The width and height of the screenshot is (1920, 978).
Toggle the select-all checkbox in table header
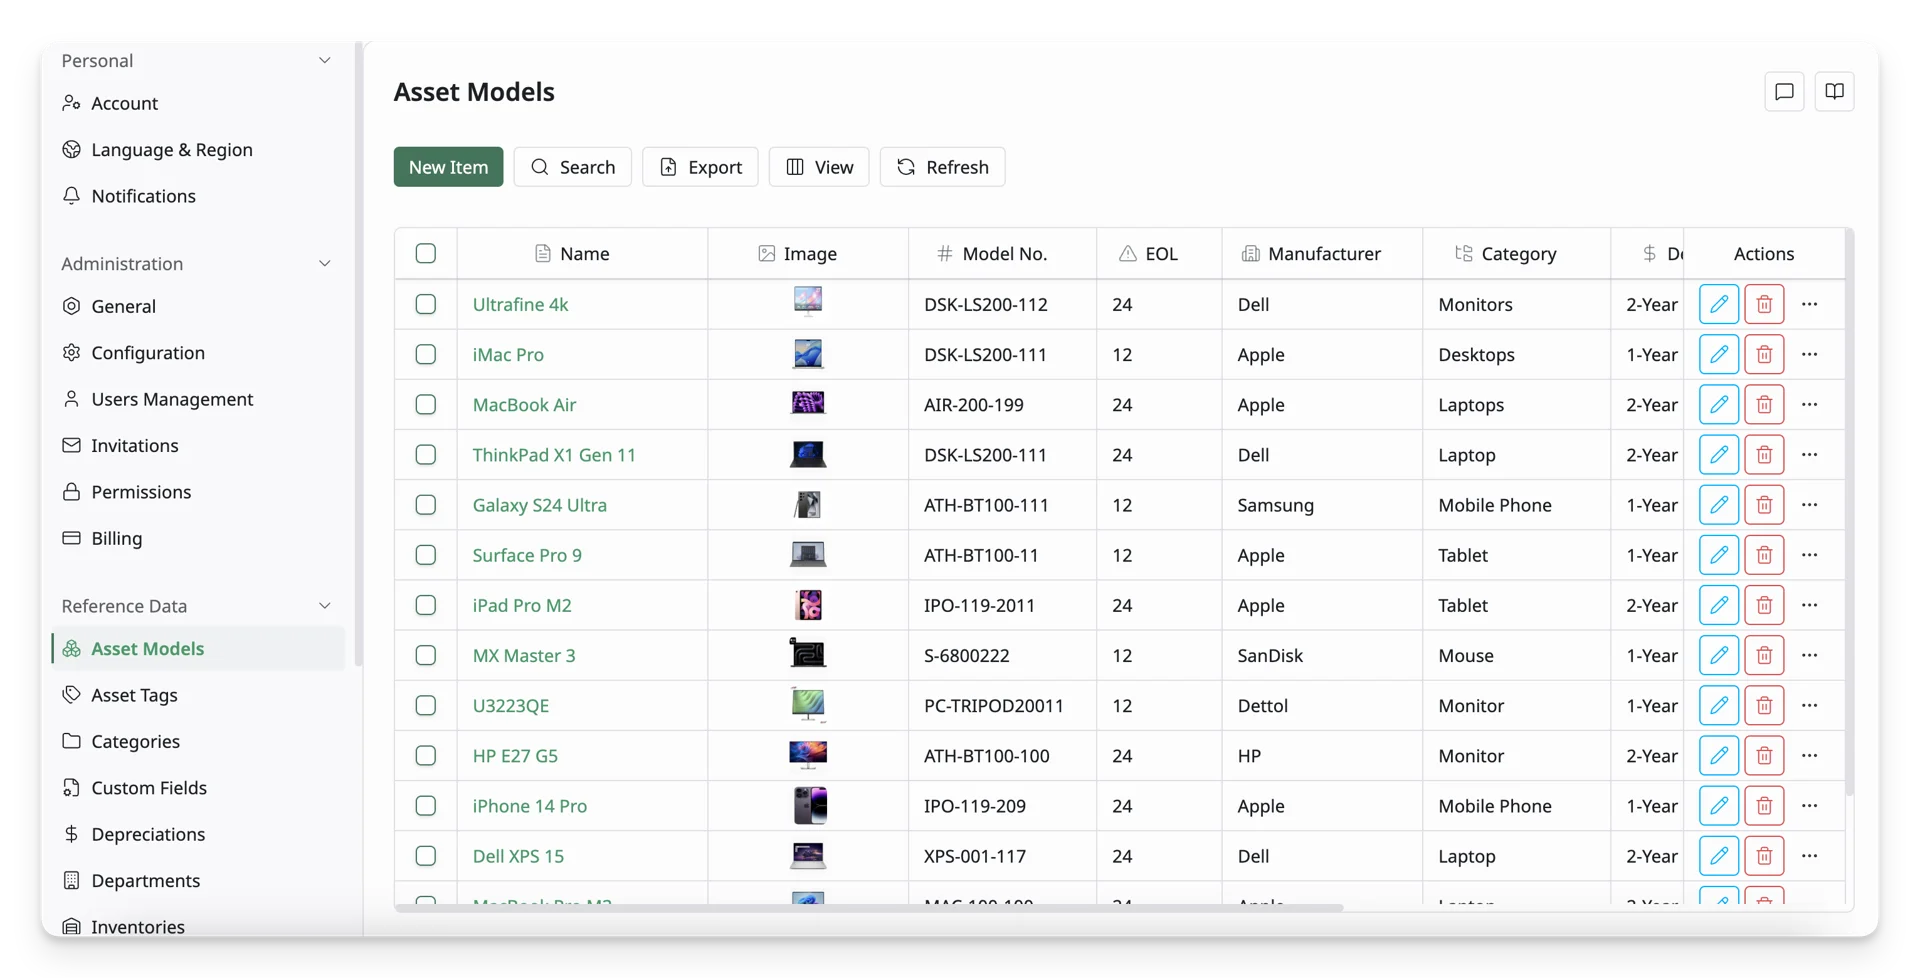click(x=426, y=253)
